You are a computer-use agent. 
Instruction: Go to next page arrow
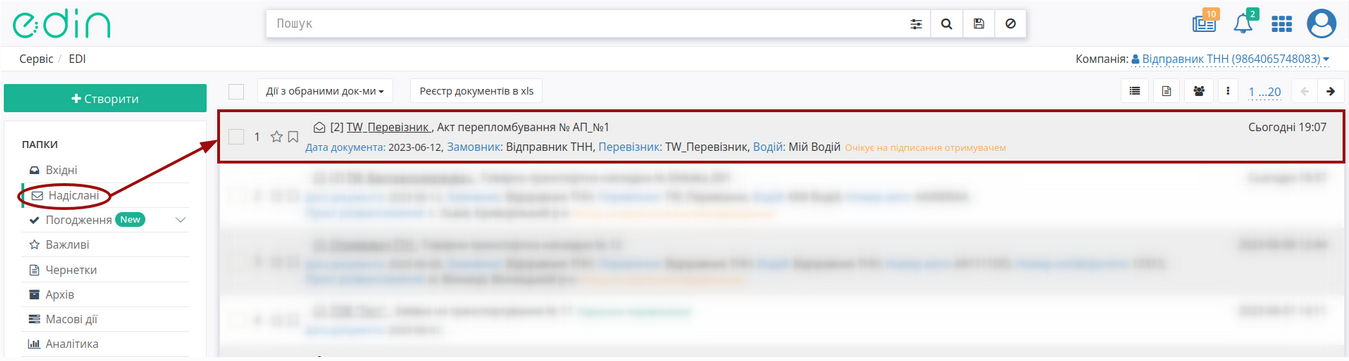(1330, 91)
